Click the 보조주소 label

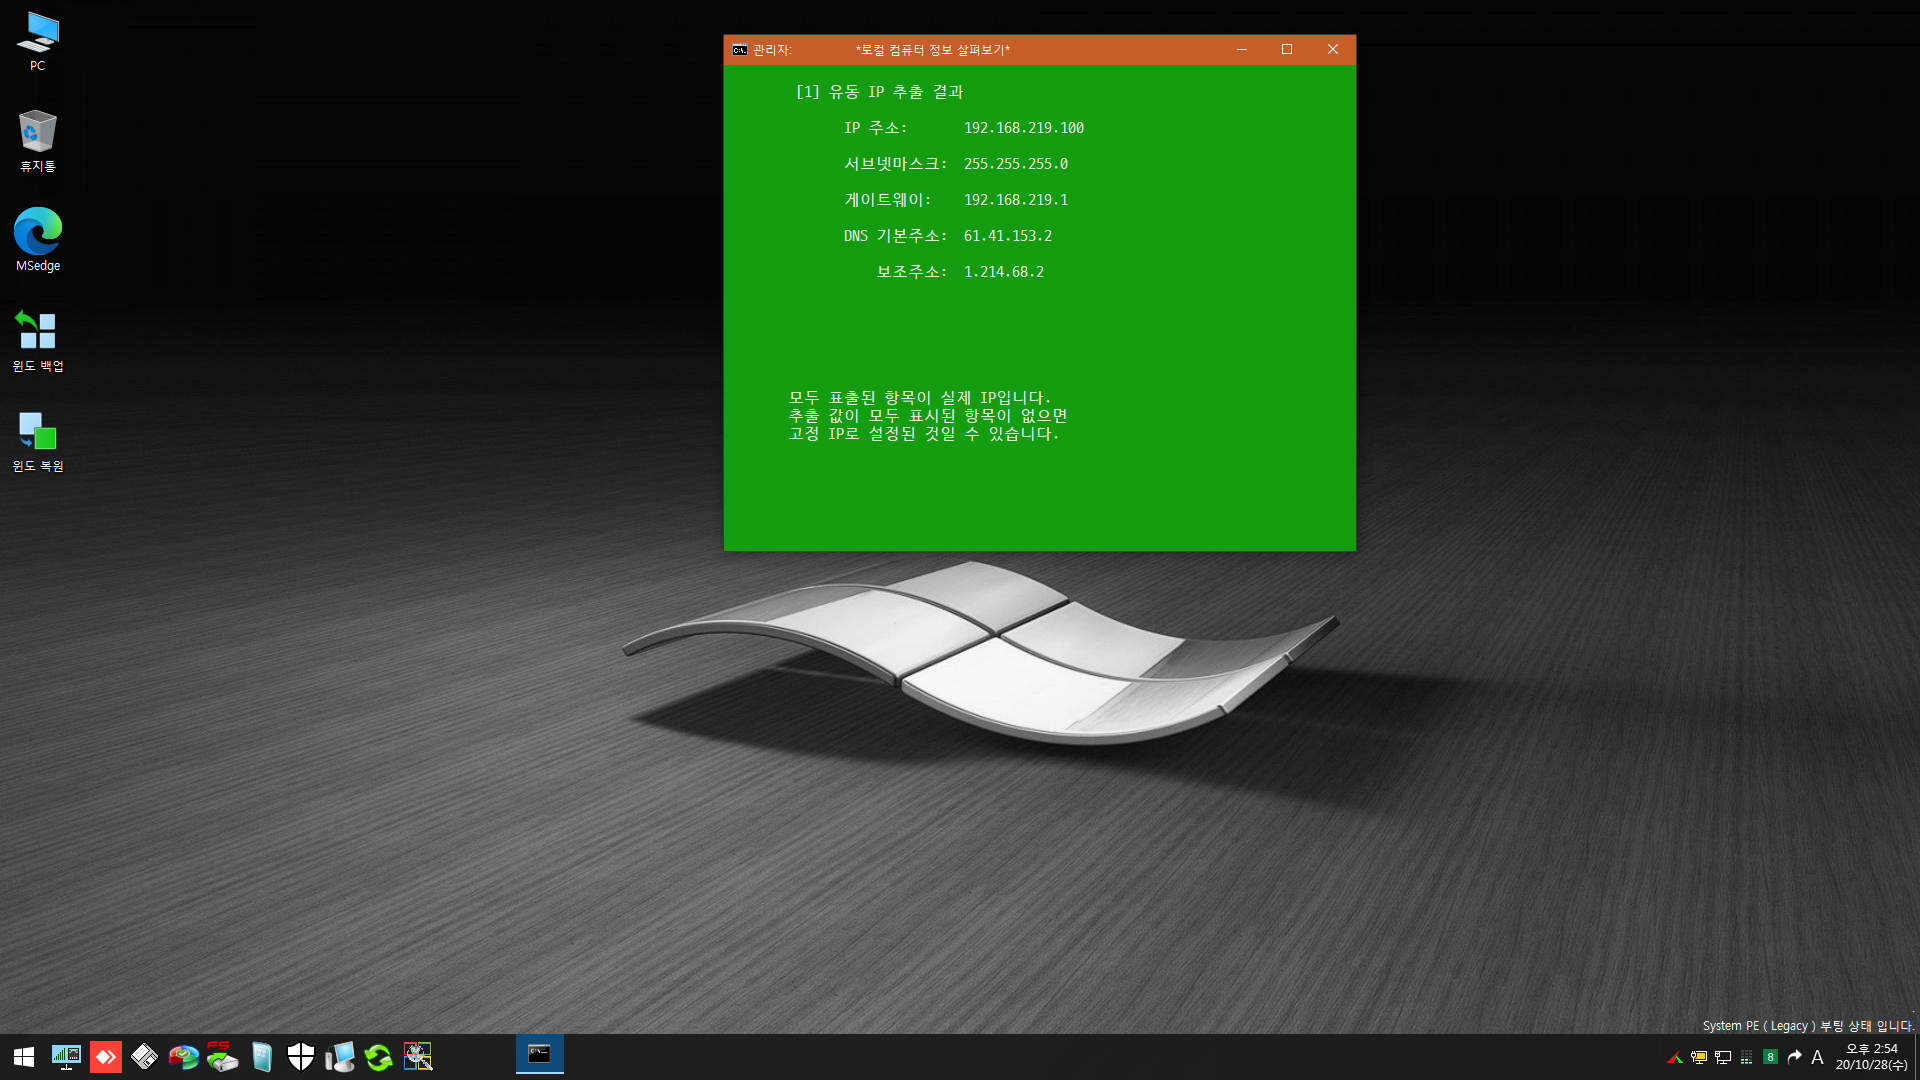point(911,272)
